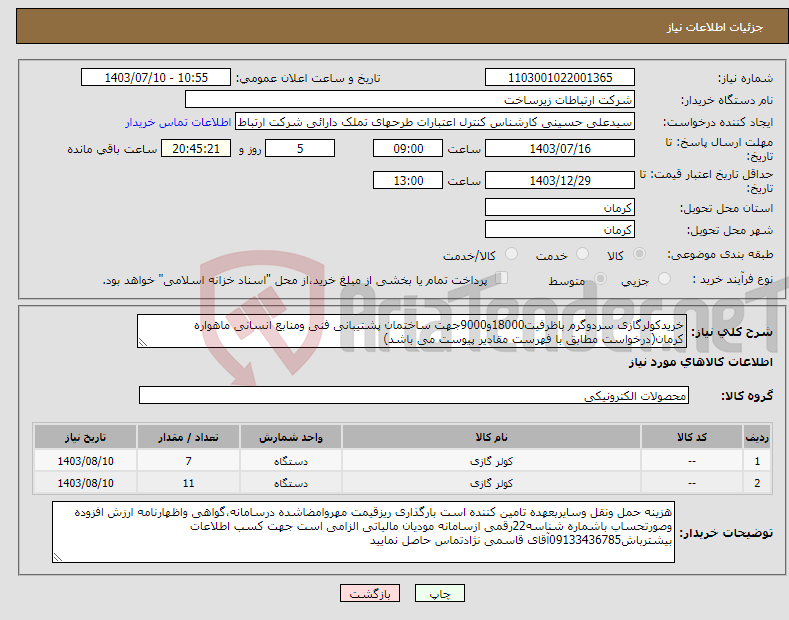Click the تعداد / مقدار column header
This screenshot has width=789, height=620.
point(188,437)
